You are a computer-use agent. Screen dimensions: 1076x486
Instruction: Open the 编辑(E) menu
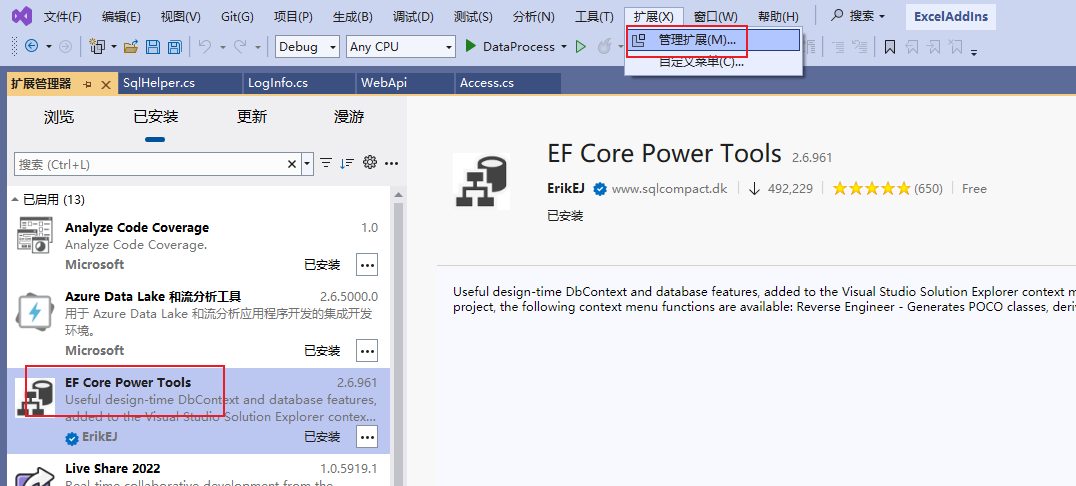[121, 16]
